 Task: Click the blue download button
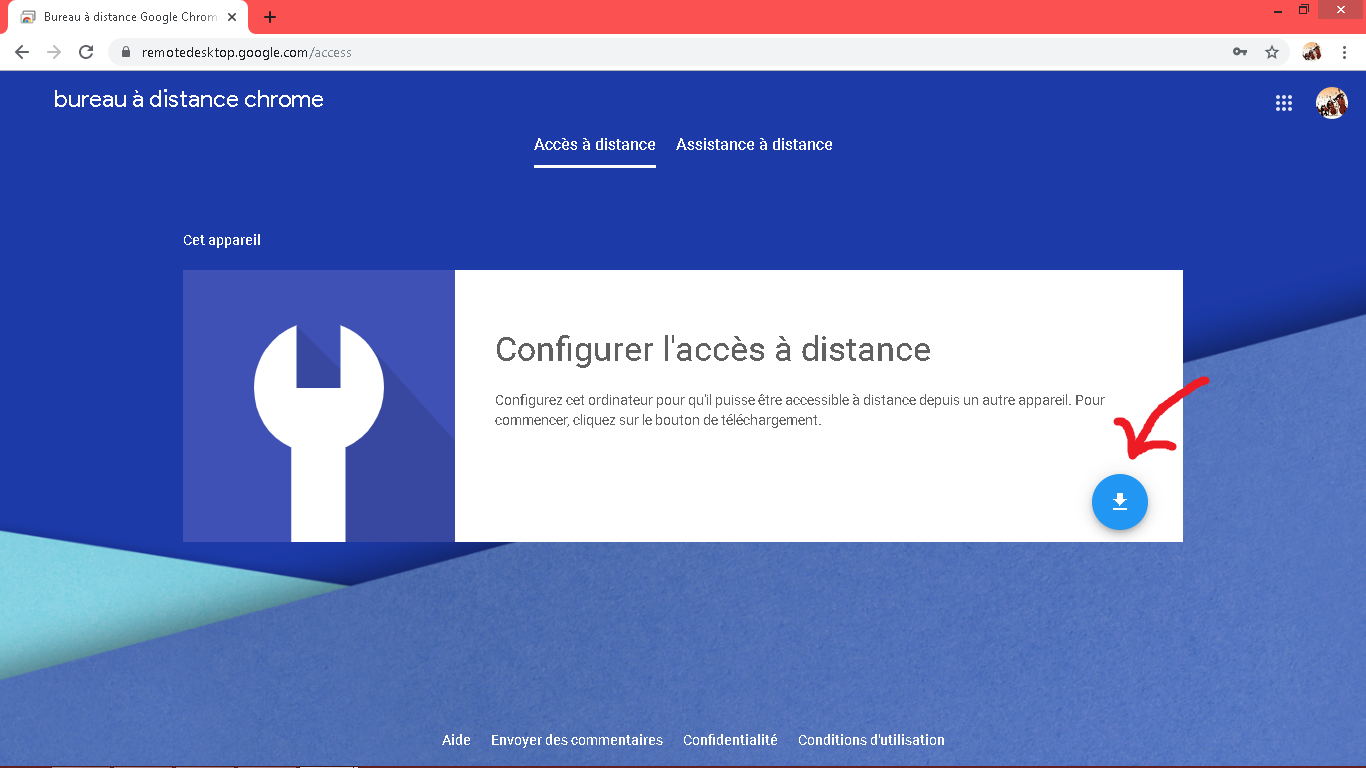pos(1120,502)
